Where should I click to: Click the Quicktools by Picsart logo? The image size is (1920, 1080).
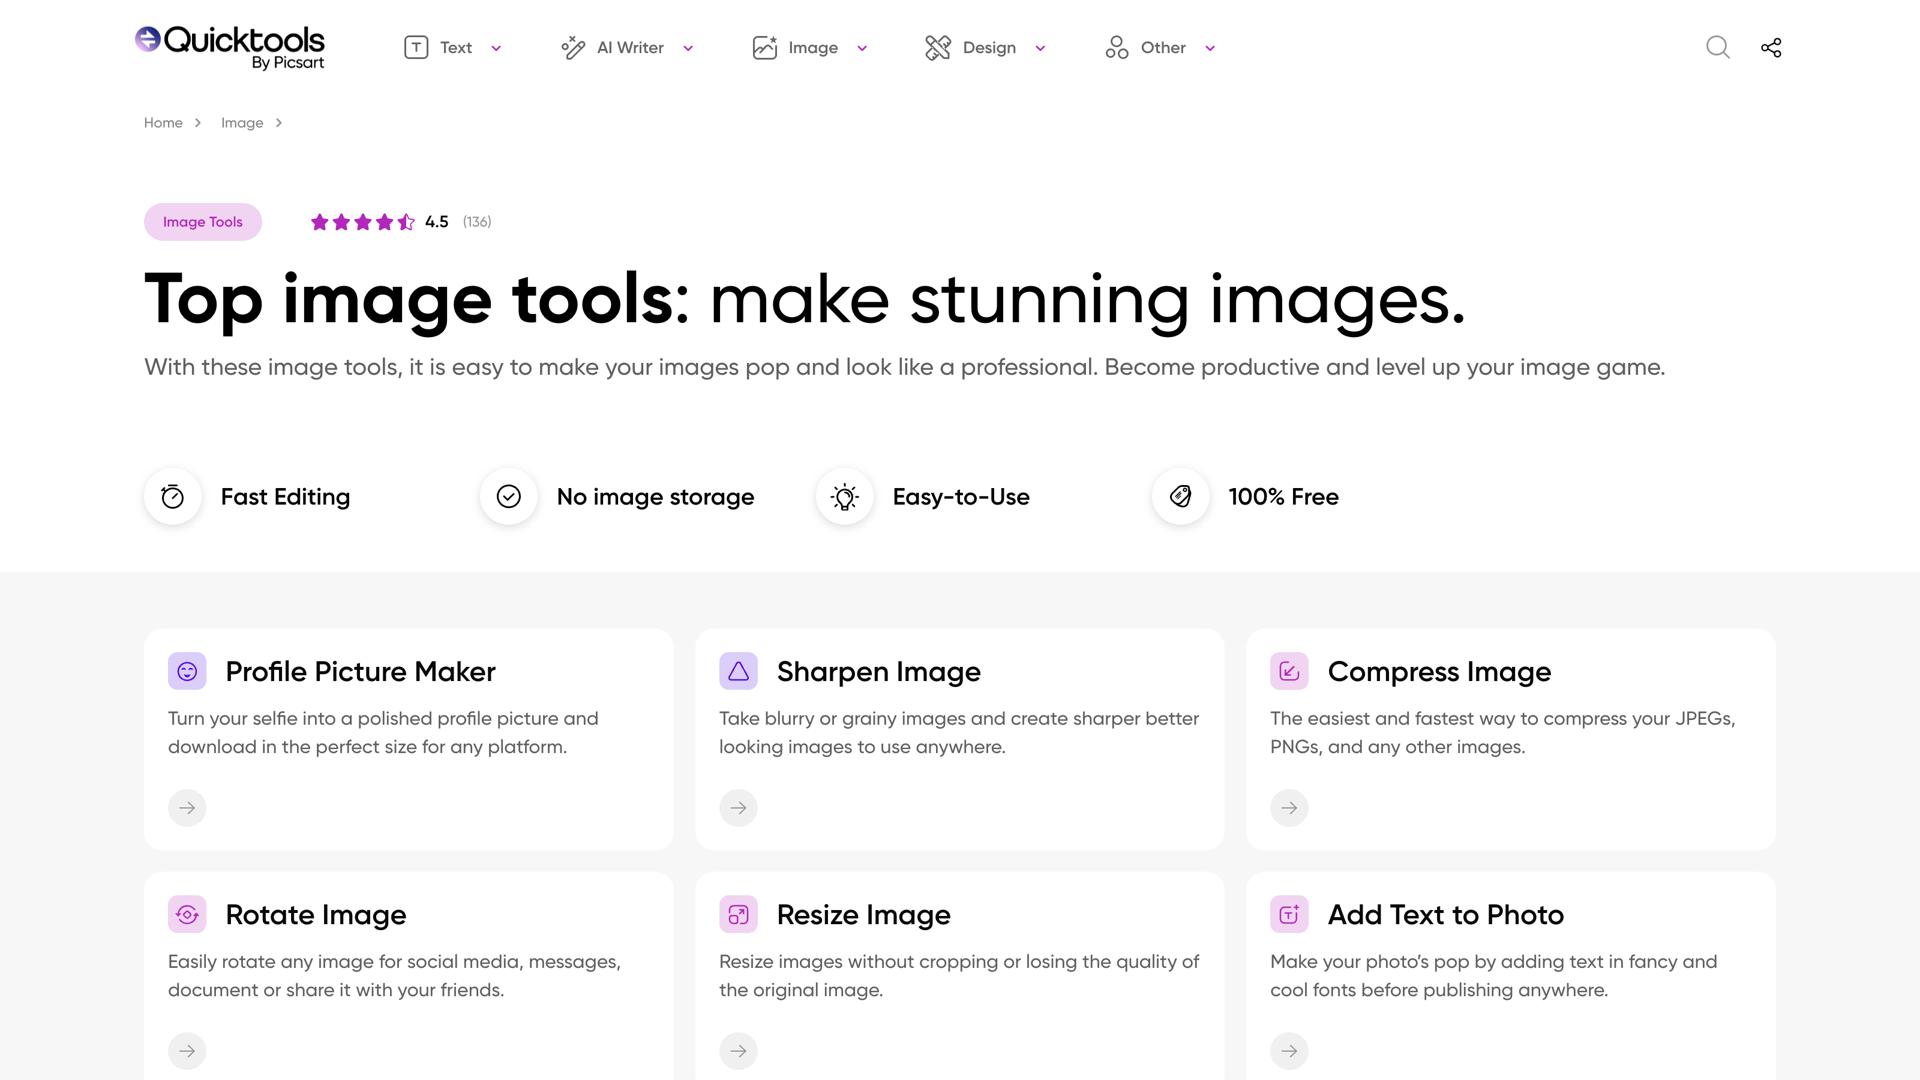tap(230, 47)
